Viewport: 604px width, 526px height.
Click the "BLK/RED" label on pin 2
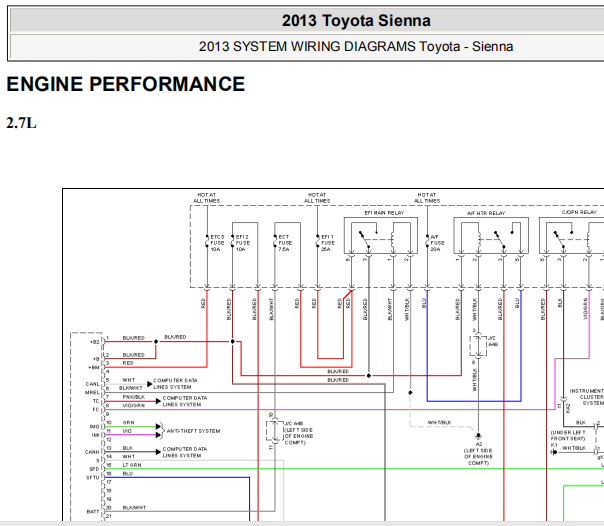(133, 355)
